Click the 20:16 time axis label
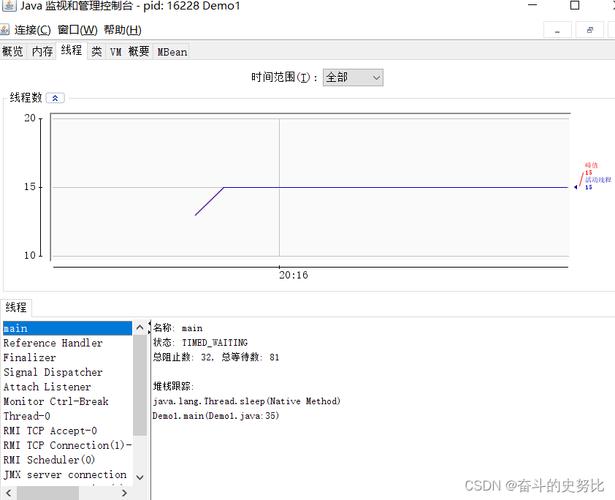615x500 pixels. [293, 275]
